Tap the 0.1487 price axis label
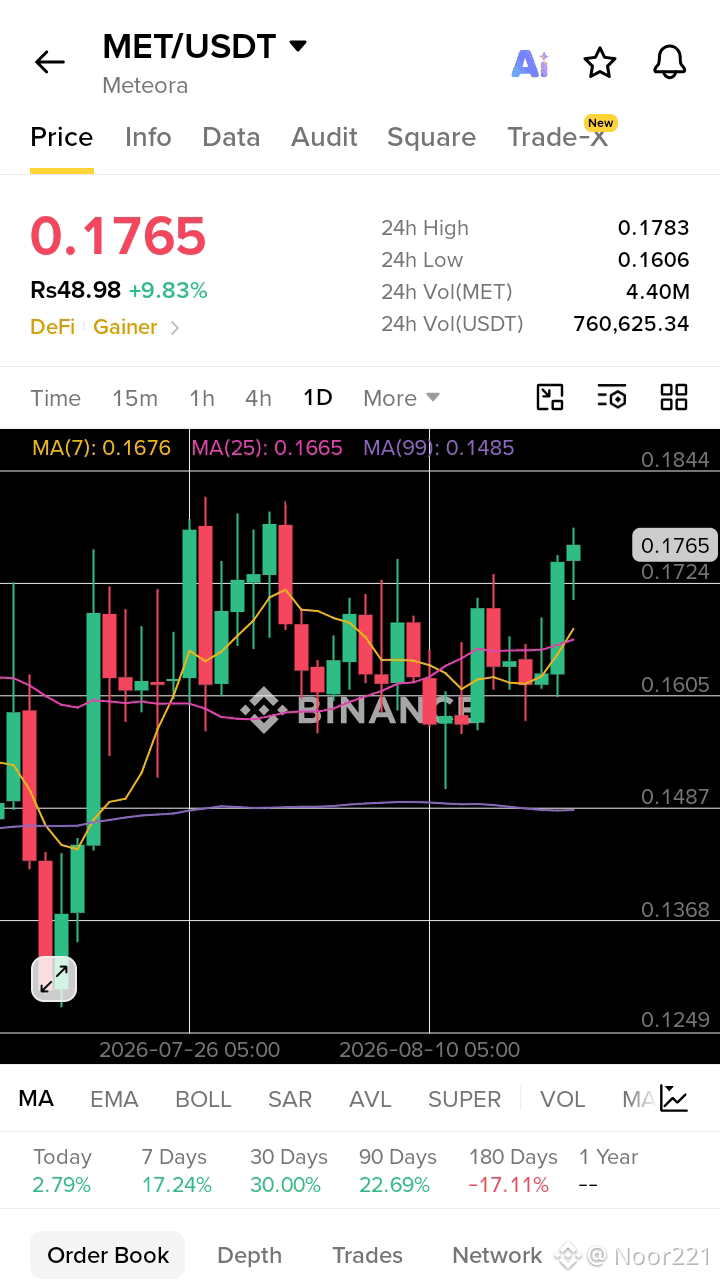 675,797
